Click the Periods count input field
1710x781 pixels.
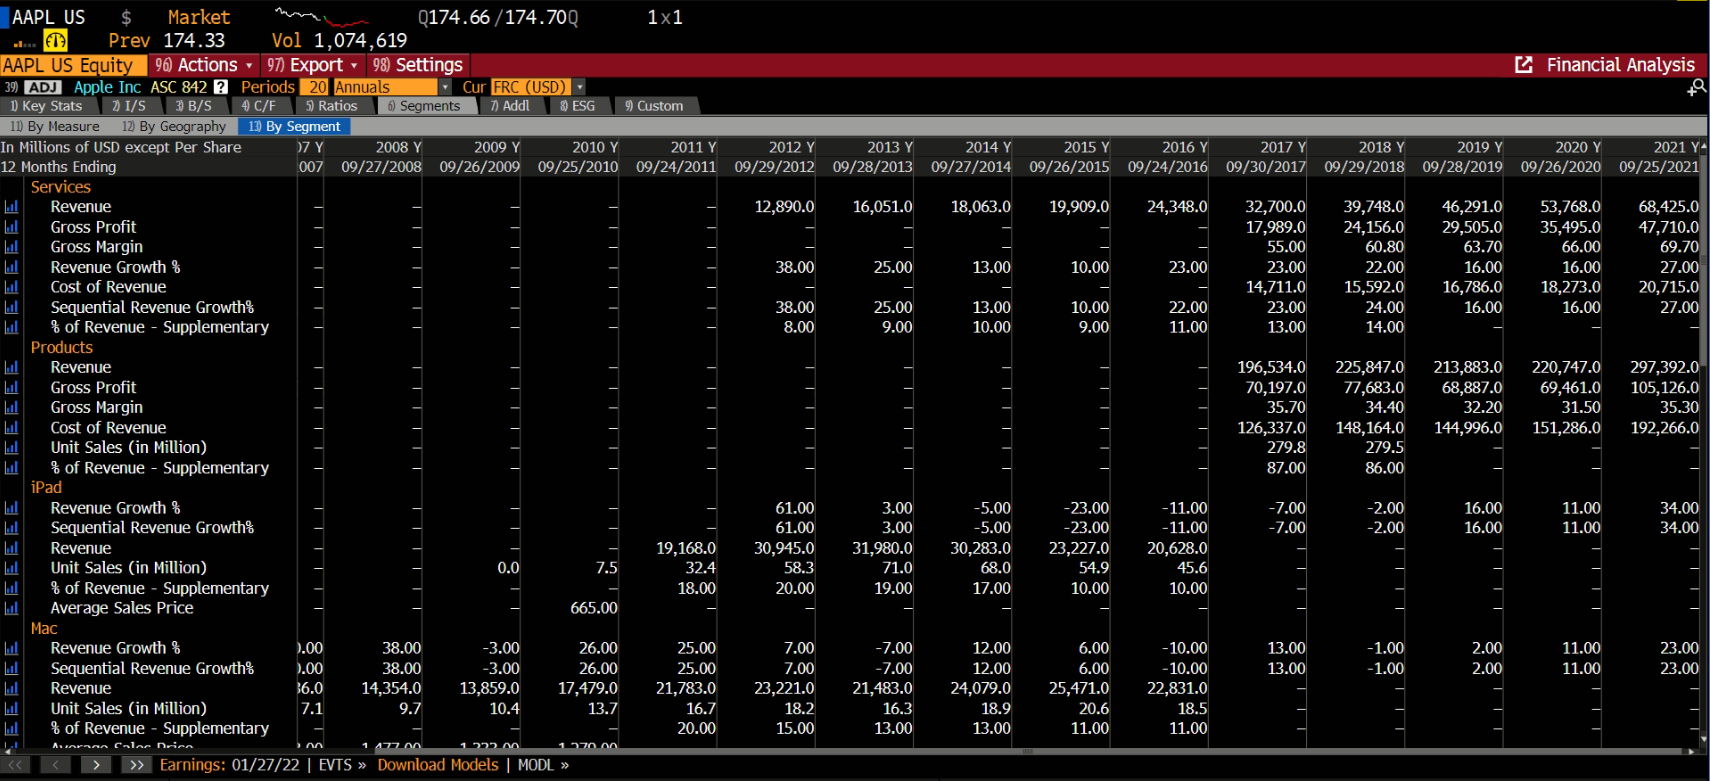[317, 87]
